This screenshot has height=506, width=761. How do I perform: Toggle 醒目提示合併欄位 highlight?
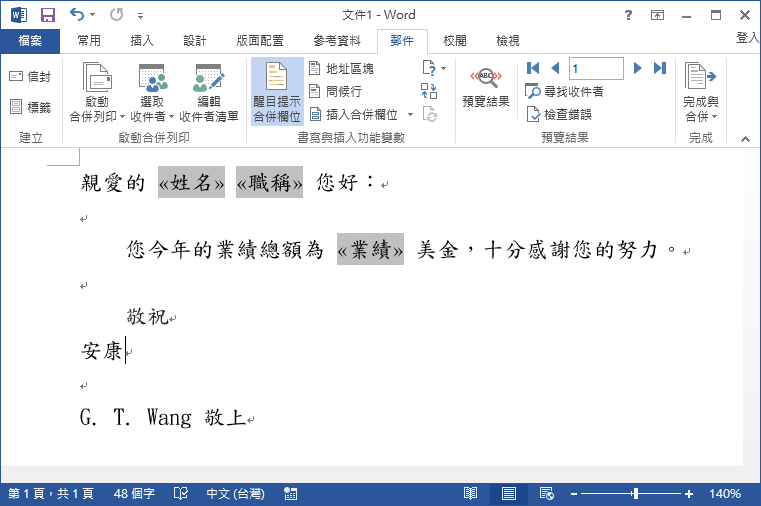click(x=277, y=92)
